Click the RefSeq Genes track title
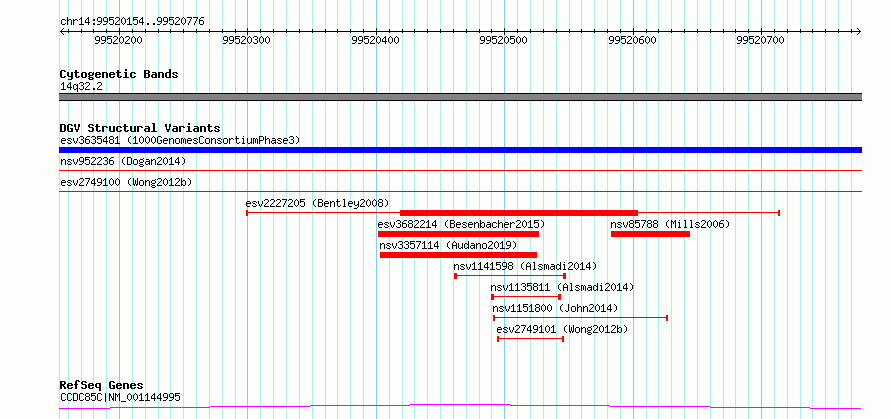 (x=102, y=386)
